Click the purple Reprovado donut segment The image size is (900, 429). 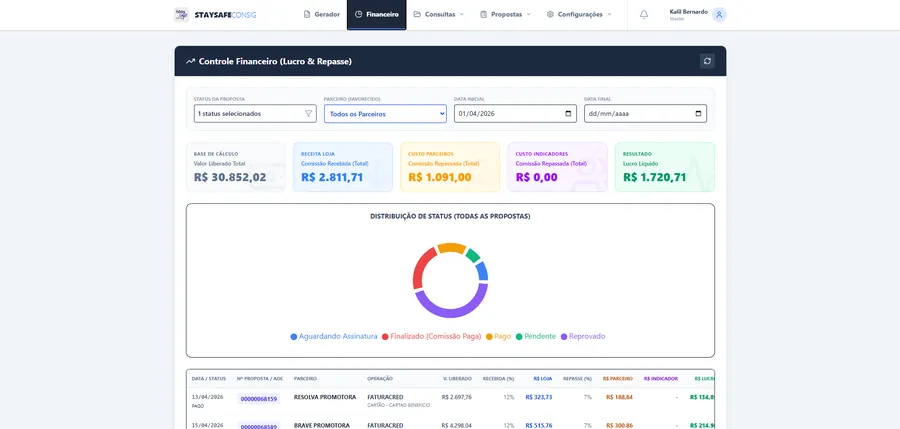pos(451,311)
